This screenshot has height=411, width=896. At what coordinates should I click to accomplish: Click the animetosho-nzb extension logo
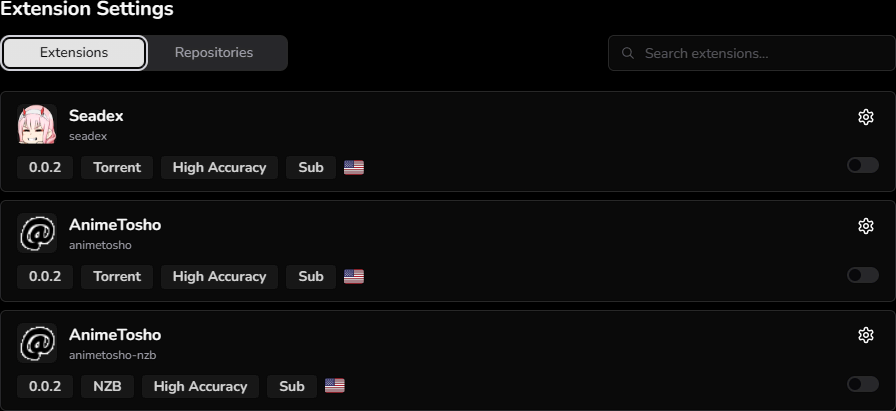pyautogui.click(x=37, y=343)
